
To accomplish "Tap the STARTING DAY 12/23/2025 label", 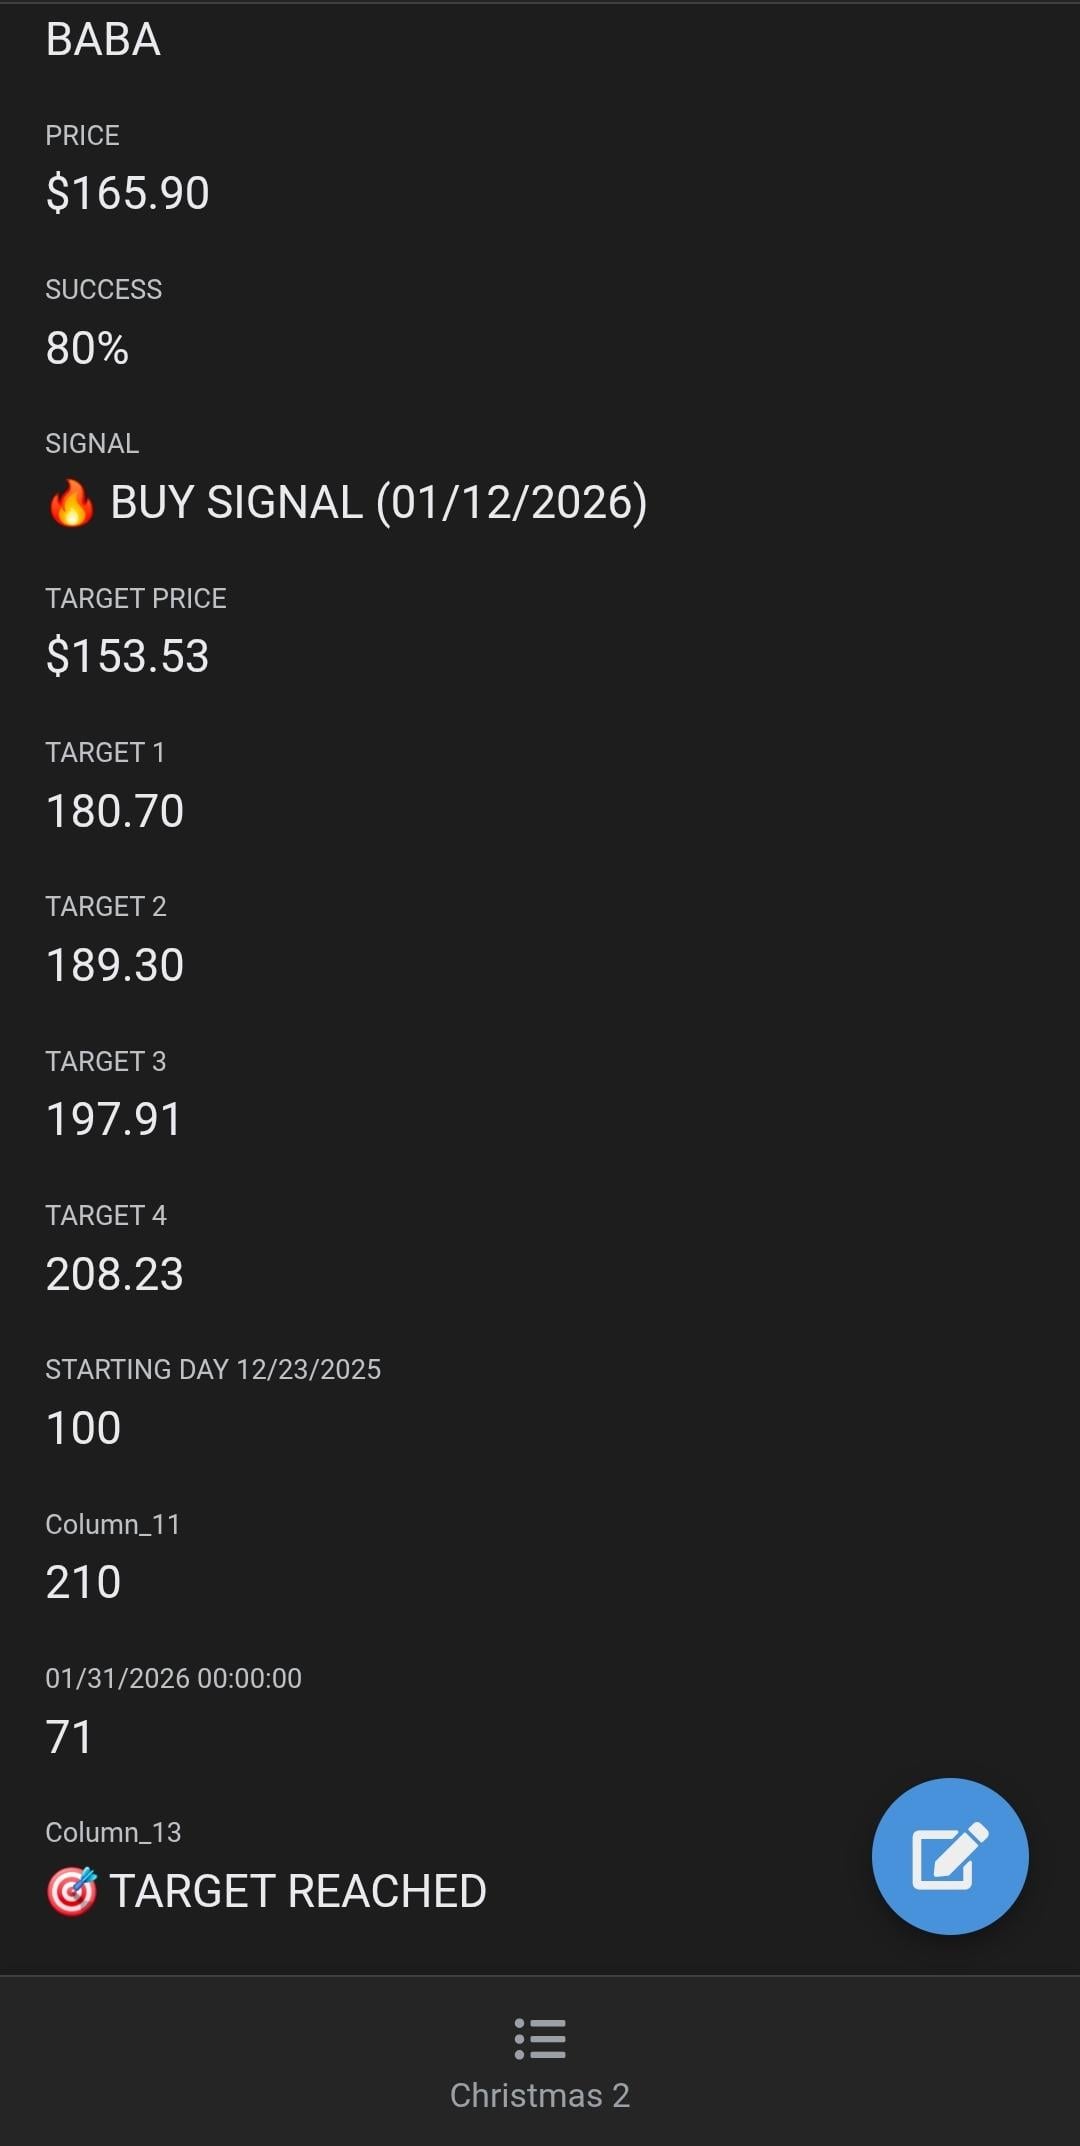I will click(213, 1369).
